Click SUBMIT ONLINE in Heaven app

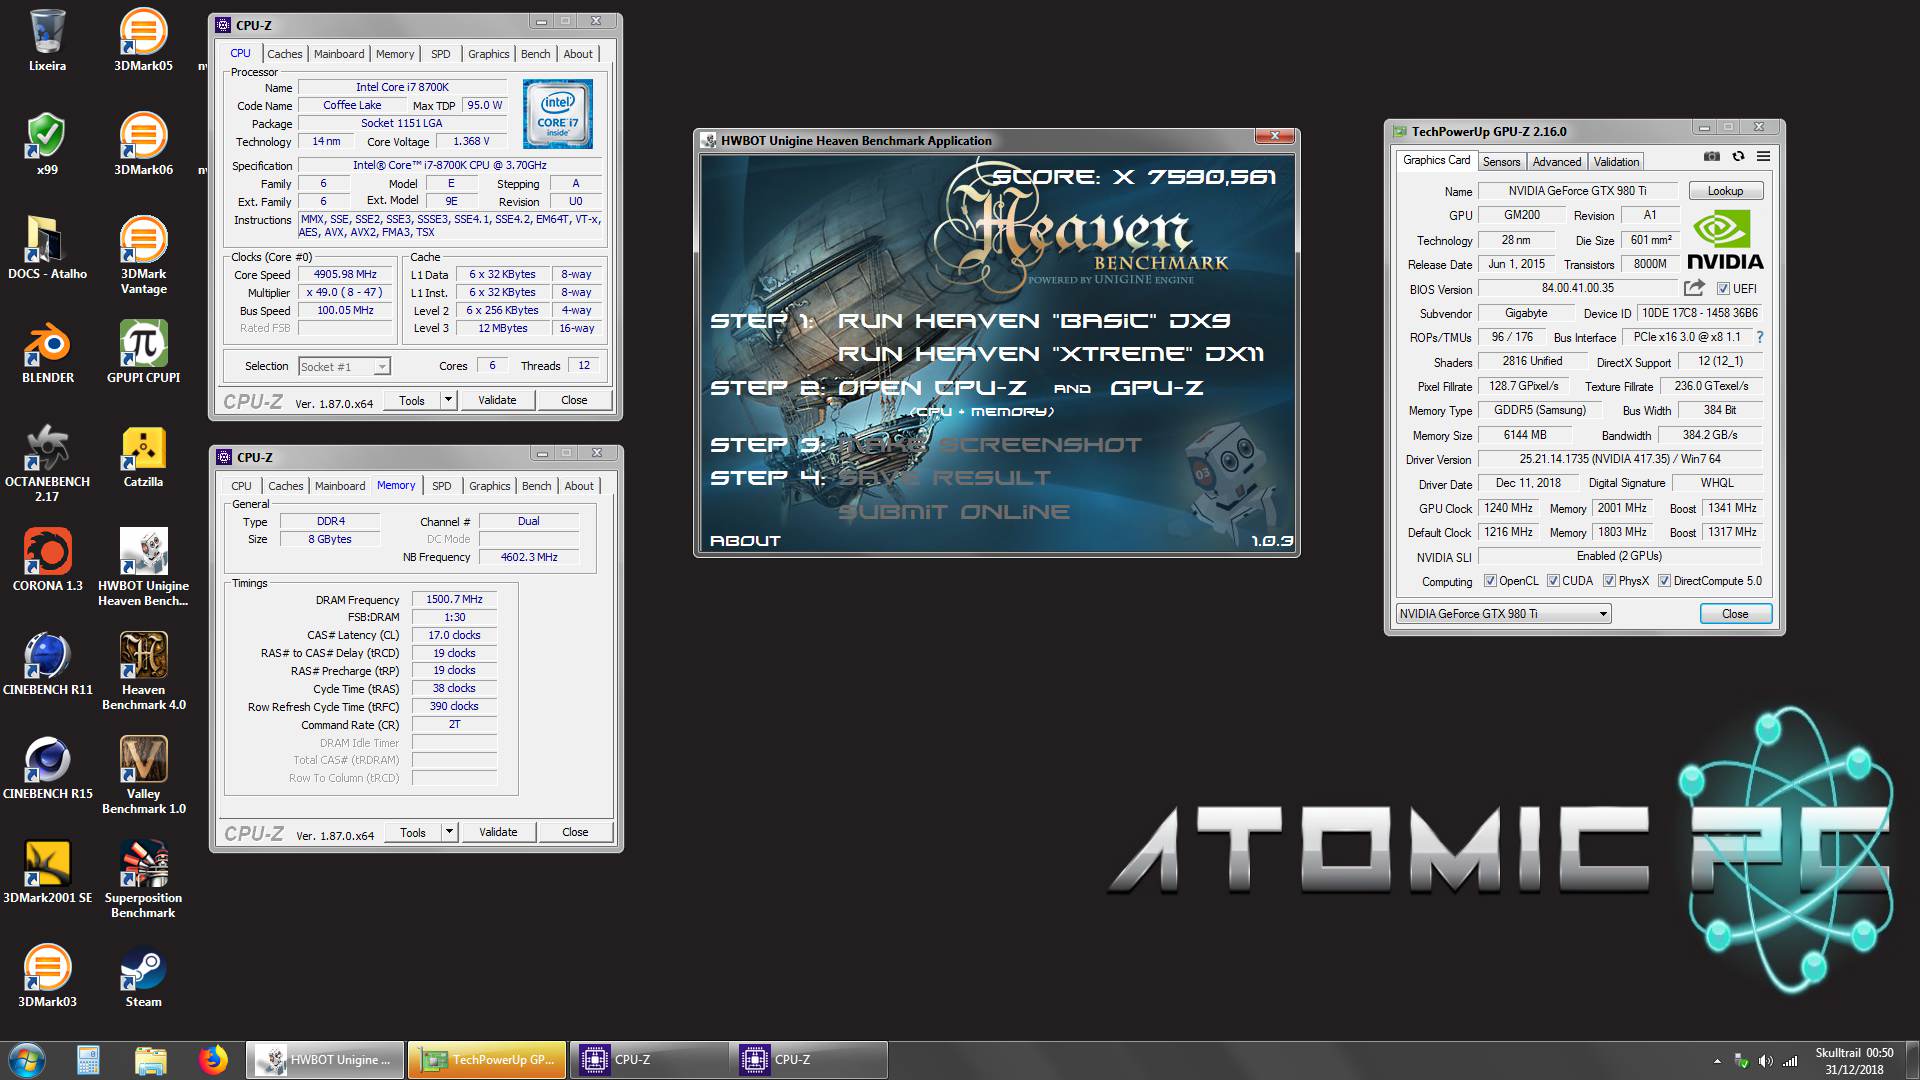(954, 512)
